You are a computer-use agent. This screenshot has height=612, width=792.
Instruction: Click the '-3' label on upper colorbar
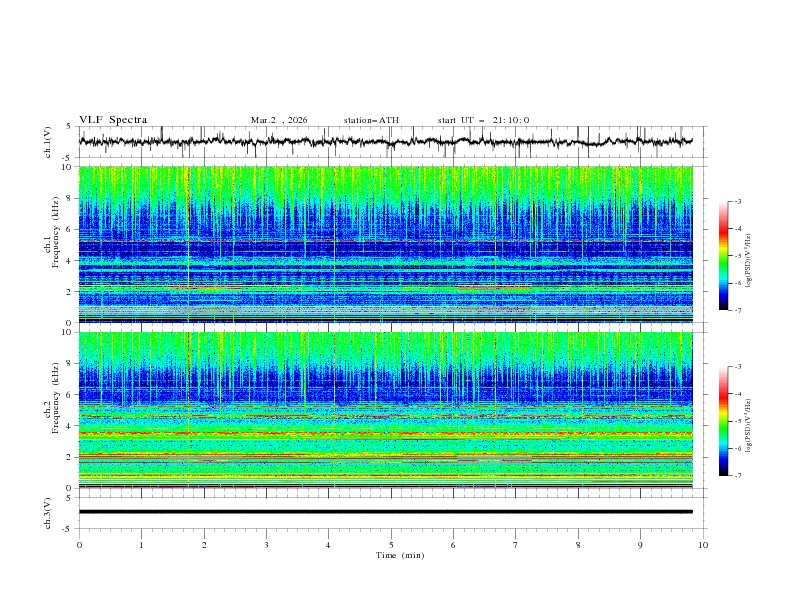tap(738, 201)
